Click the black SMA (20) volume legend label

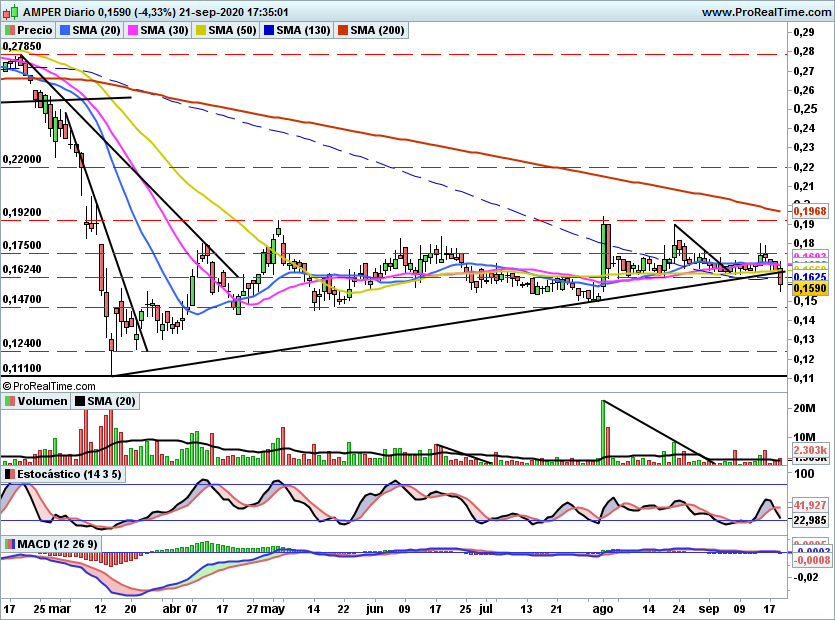point(111,401)
